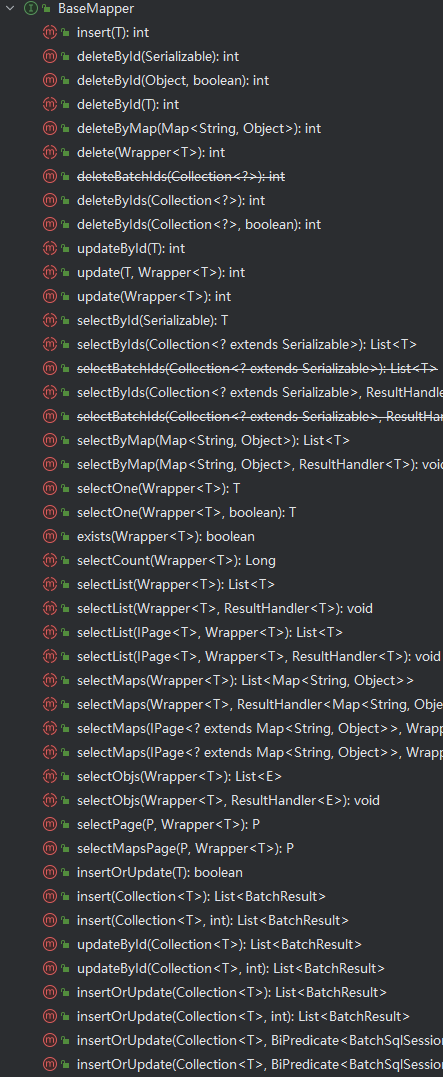This screenshot has width=443, height=1077.
Task: Select 'selectList(Wrapper<T>): List<T>' method
Action: (x=176, y=585)
